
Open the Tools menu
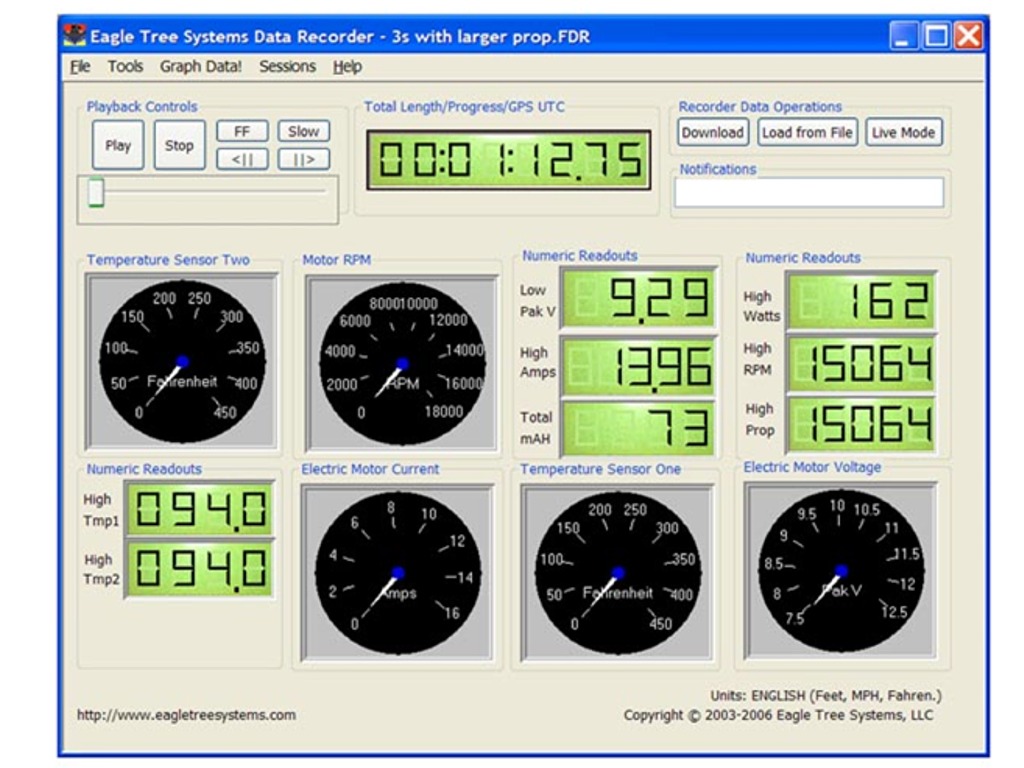coord(125,67)
